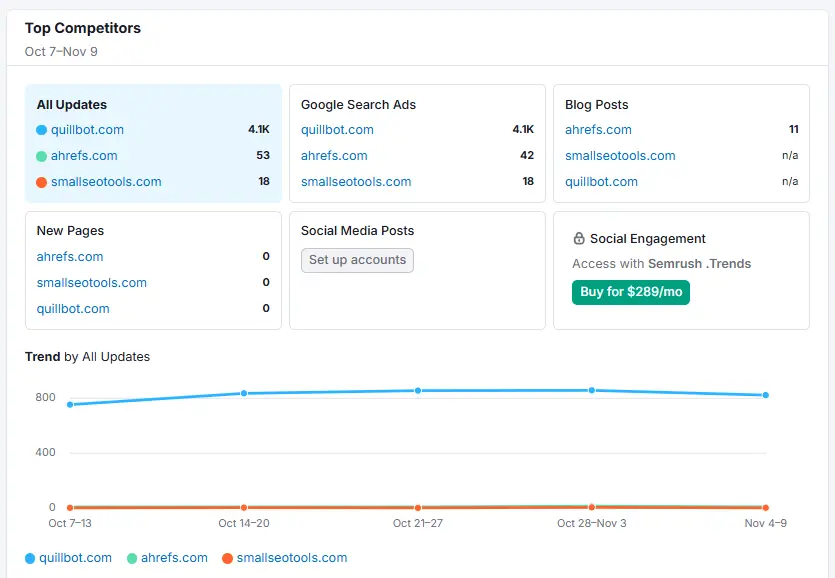Select the Google Search Ads card
The width and height of the screenshot is (835, 578).
pos(417,105)
